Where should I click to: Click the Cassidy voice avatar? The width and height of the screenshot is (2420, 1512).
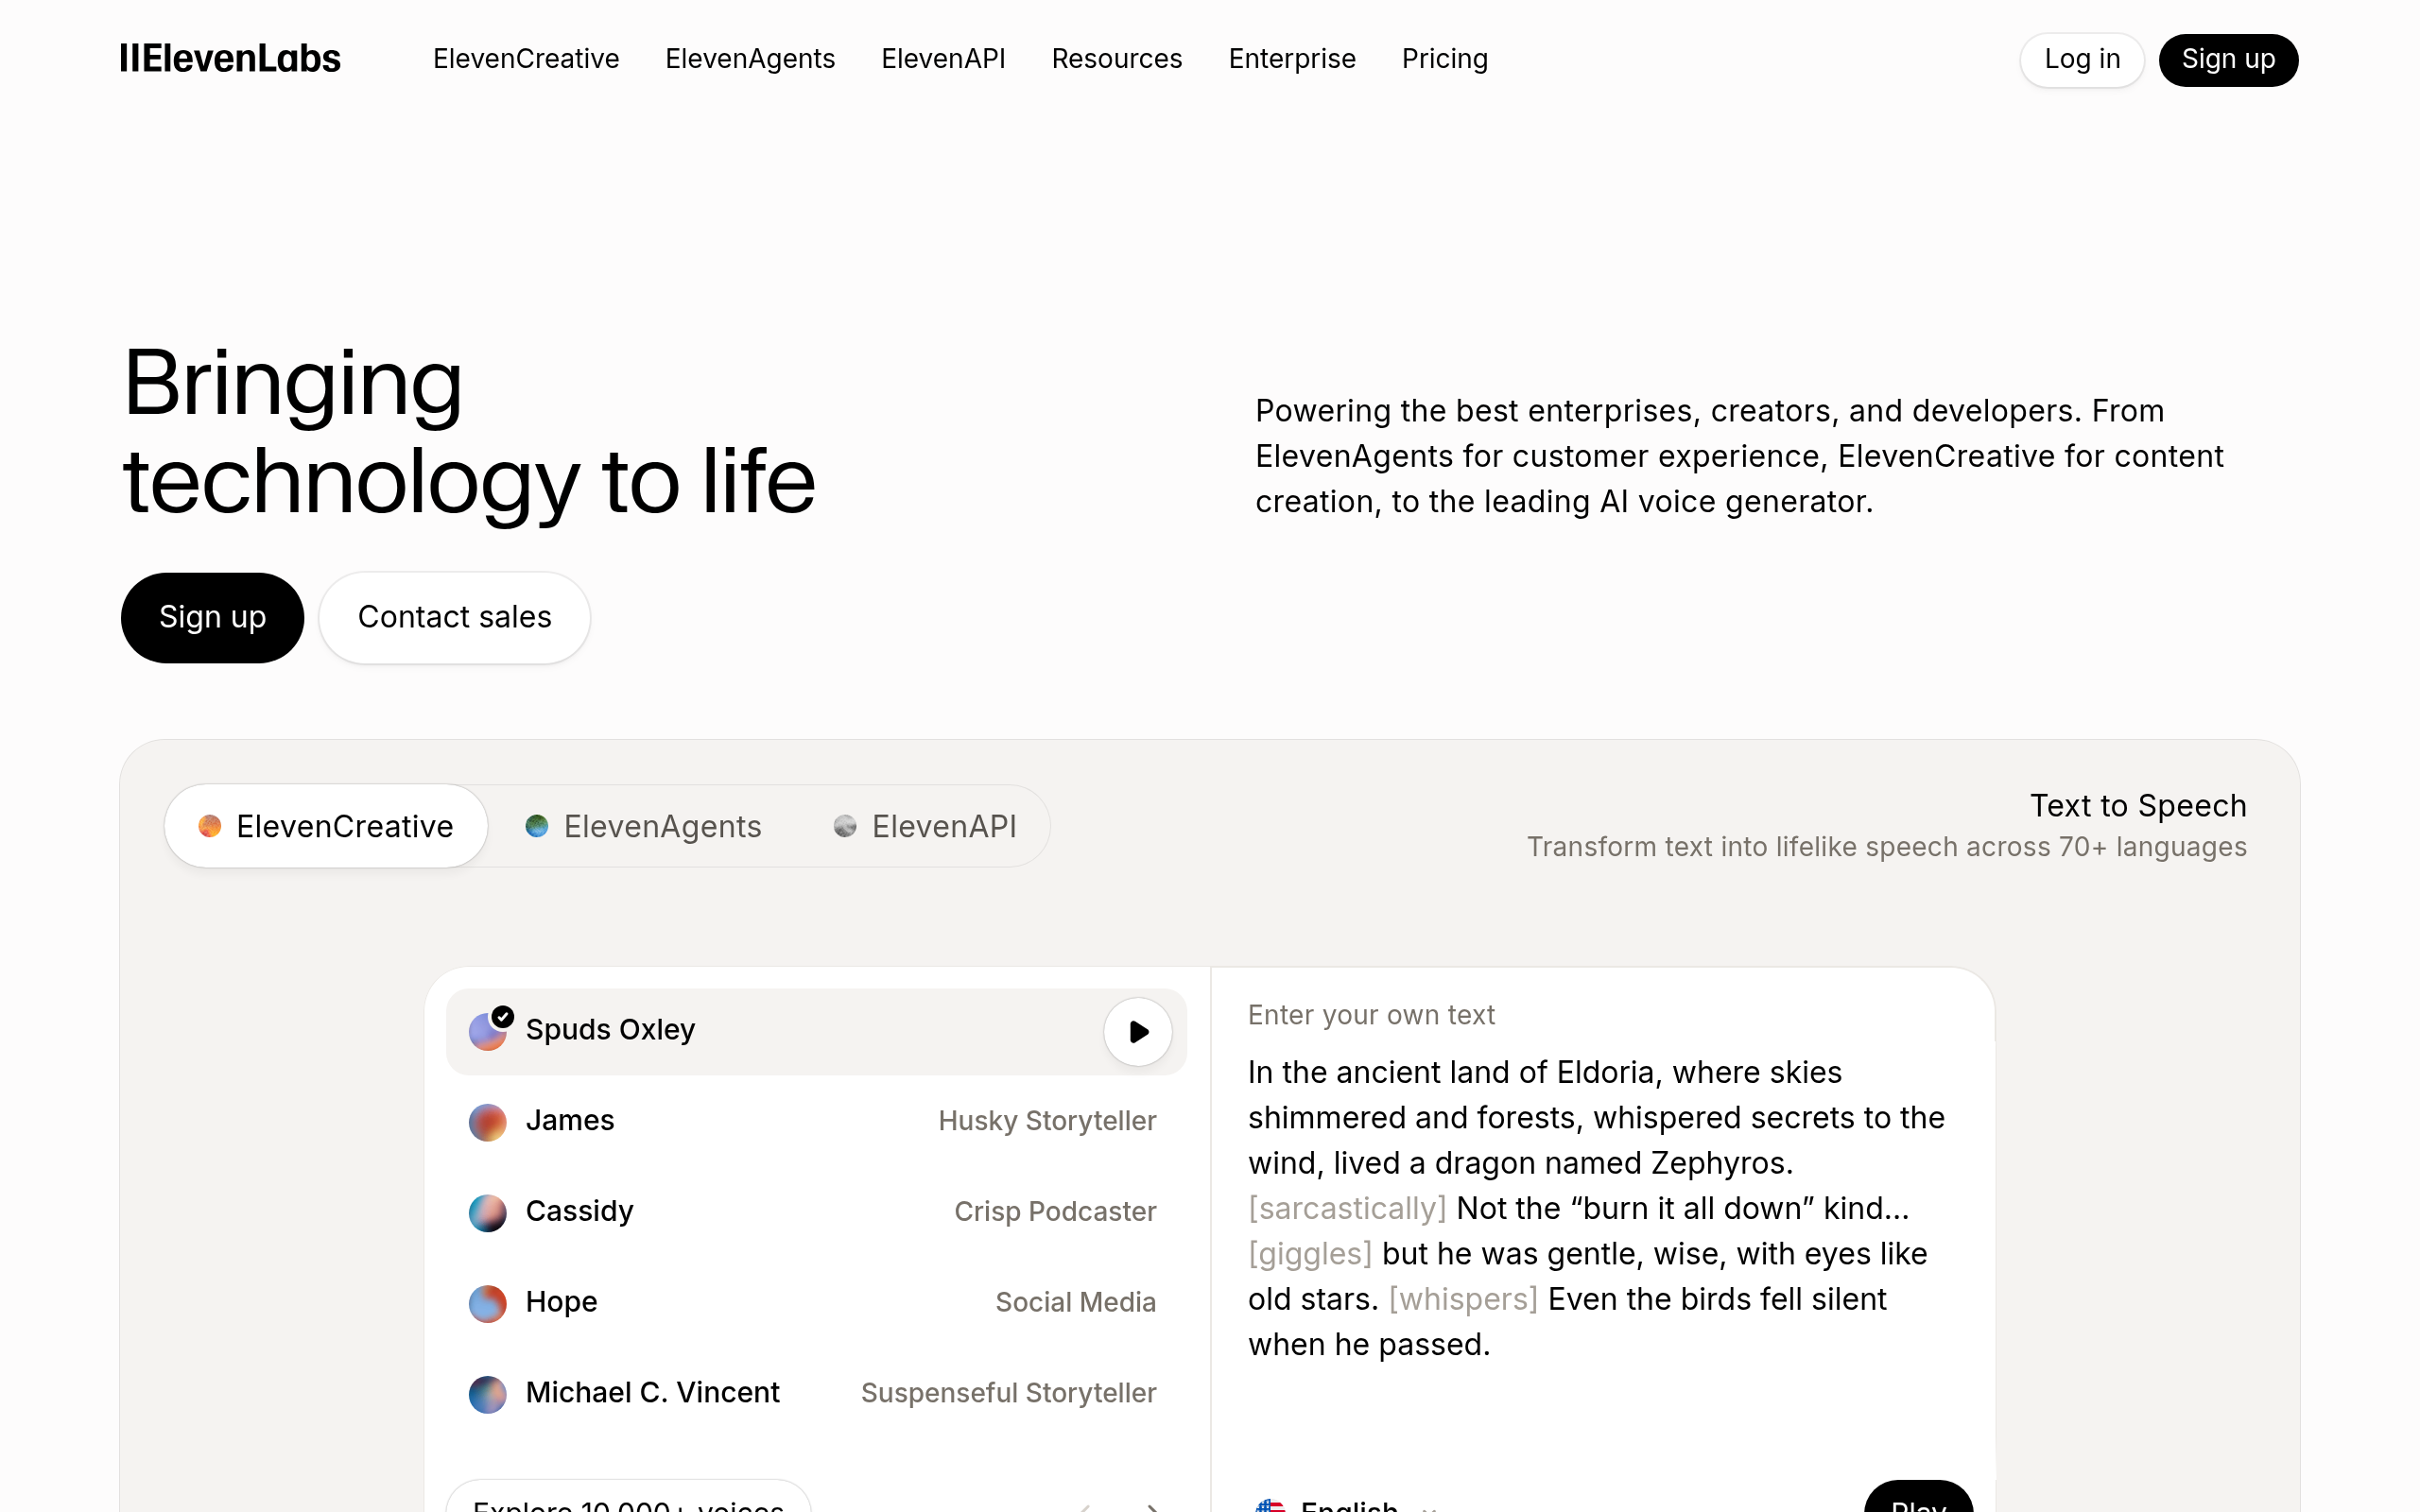coord(487,1212)
